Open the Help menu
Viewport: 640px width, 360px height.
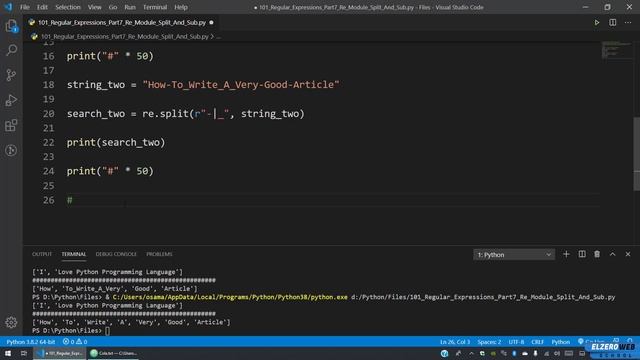181,7
